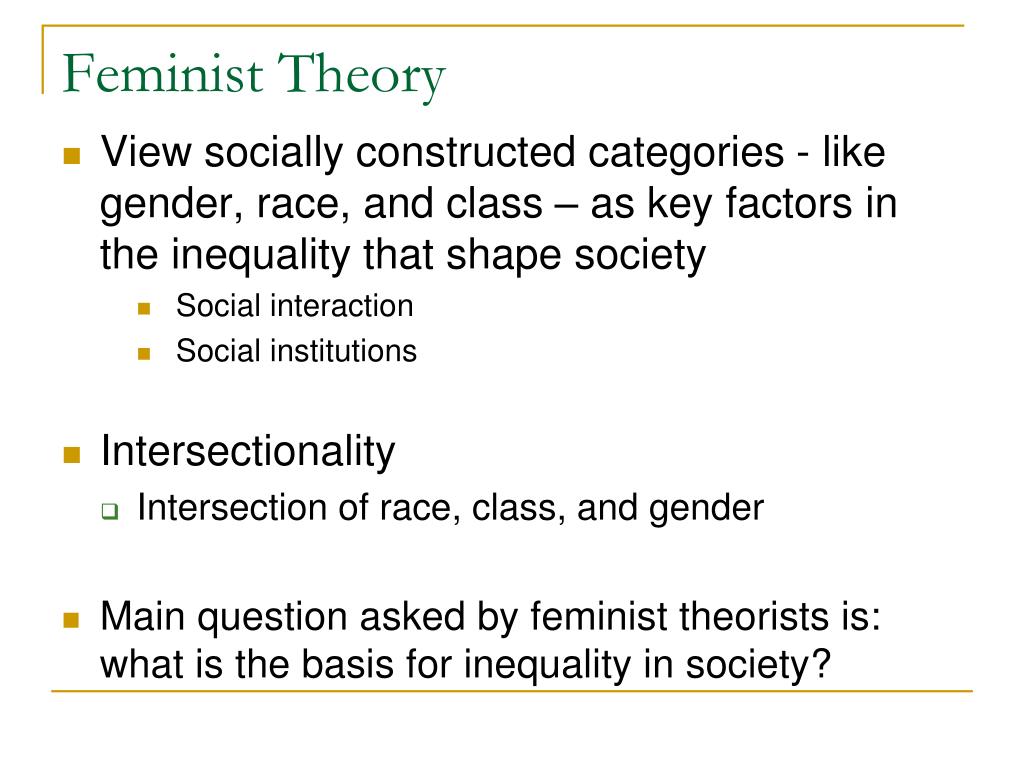Select the gold bullet beside Main question
1024x768 pixels.
coord(72,619)
